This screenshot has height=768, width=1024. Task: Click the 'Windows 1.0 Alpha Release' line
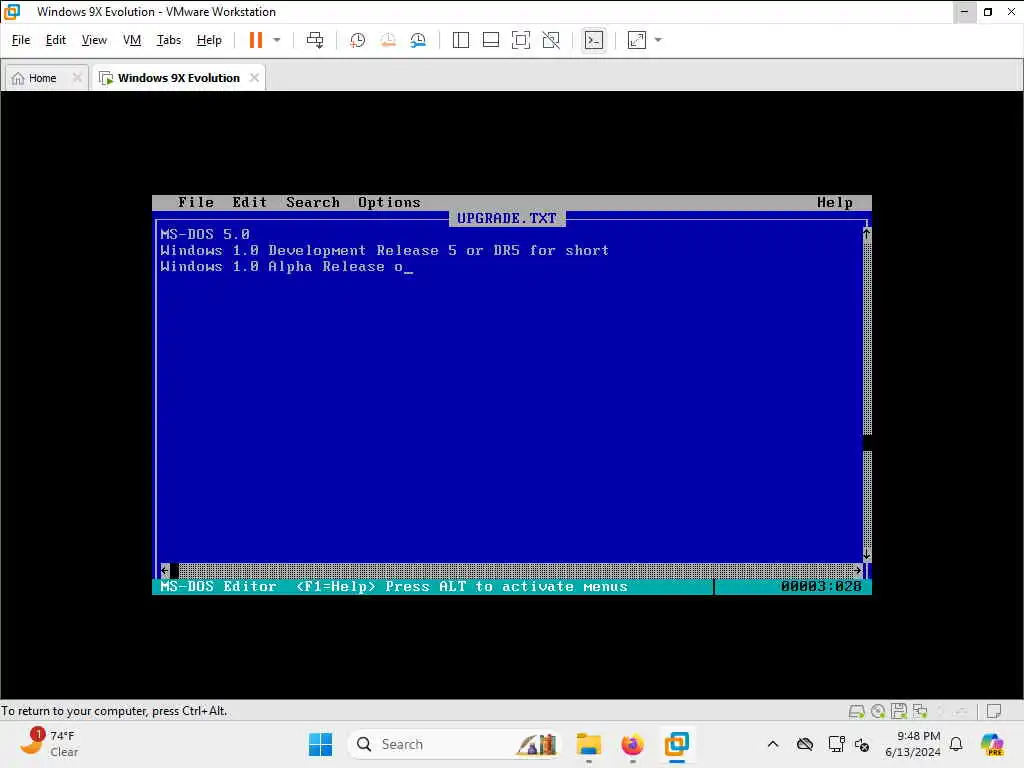pyautogui.click(x=281, y=266)
